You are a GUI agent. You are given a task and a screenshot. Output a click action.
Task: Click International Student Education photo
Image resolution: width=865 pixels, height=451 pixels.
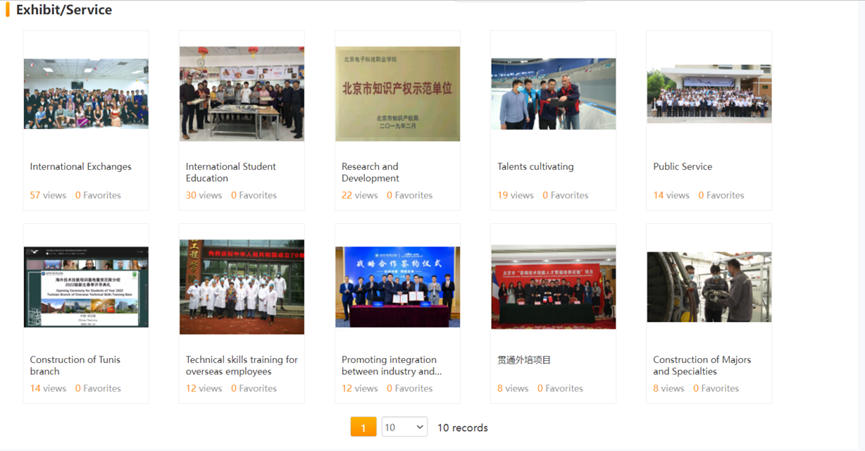point(241,94)
